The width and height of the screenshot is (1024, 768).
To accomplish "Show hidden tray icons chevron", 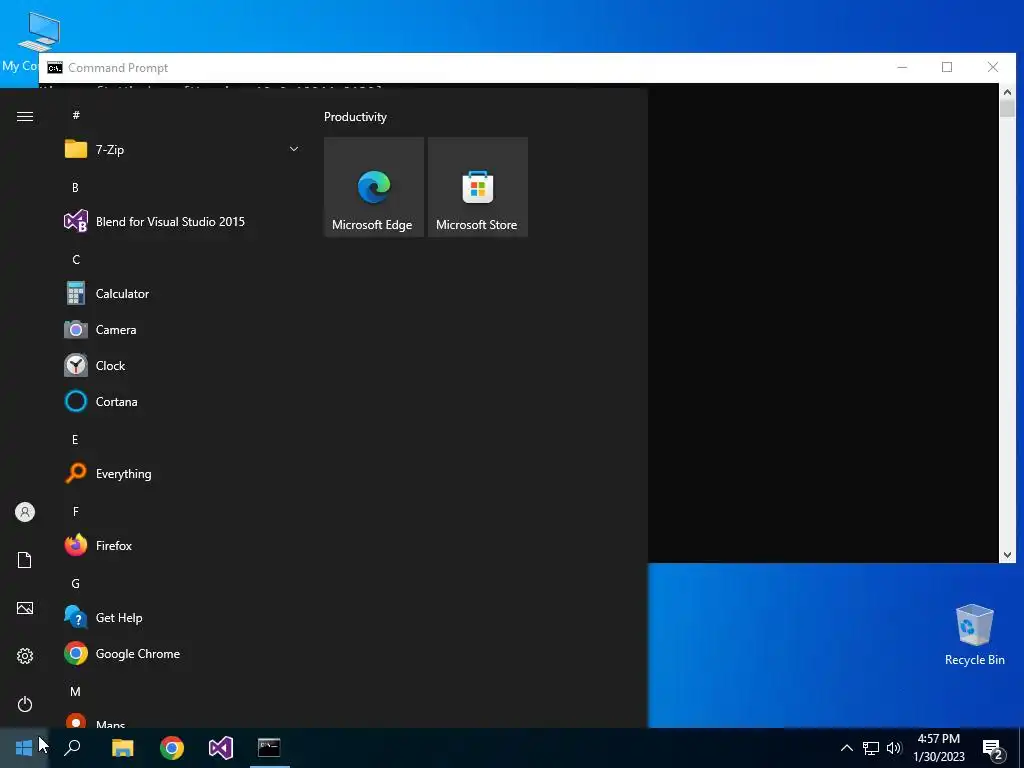I will [846, 748].
